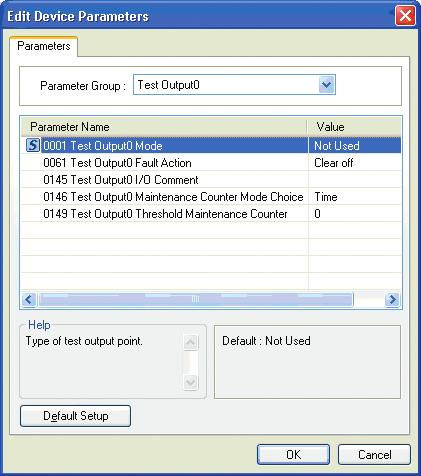Viewport: 421px width, 476px height.
Task: Click the Help box scroll up arrow
Action: [191, 342]
